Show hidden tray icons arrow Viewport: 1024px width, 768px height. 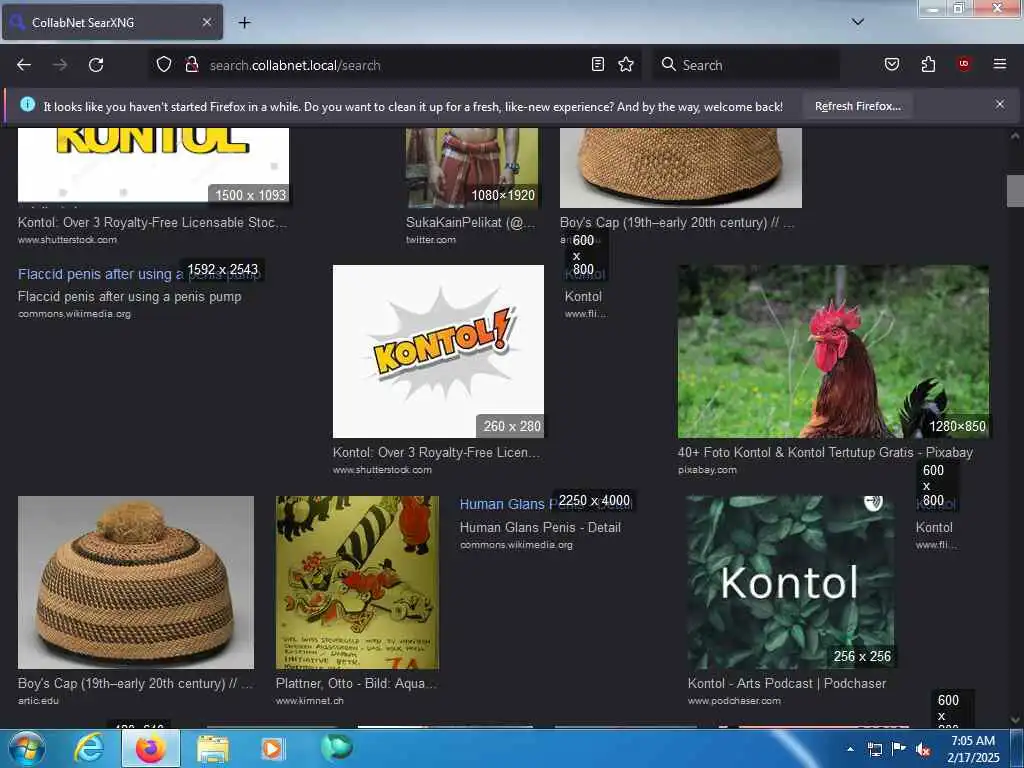pyautogui.click(x=850, y=749)
